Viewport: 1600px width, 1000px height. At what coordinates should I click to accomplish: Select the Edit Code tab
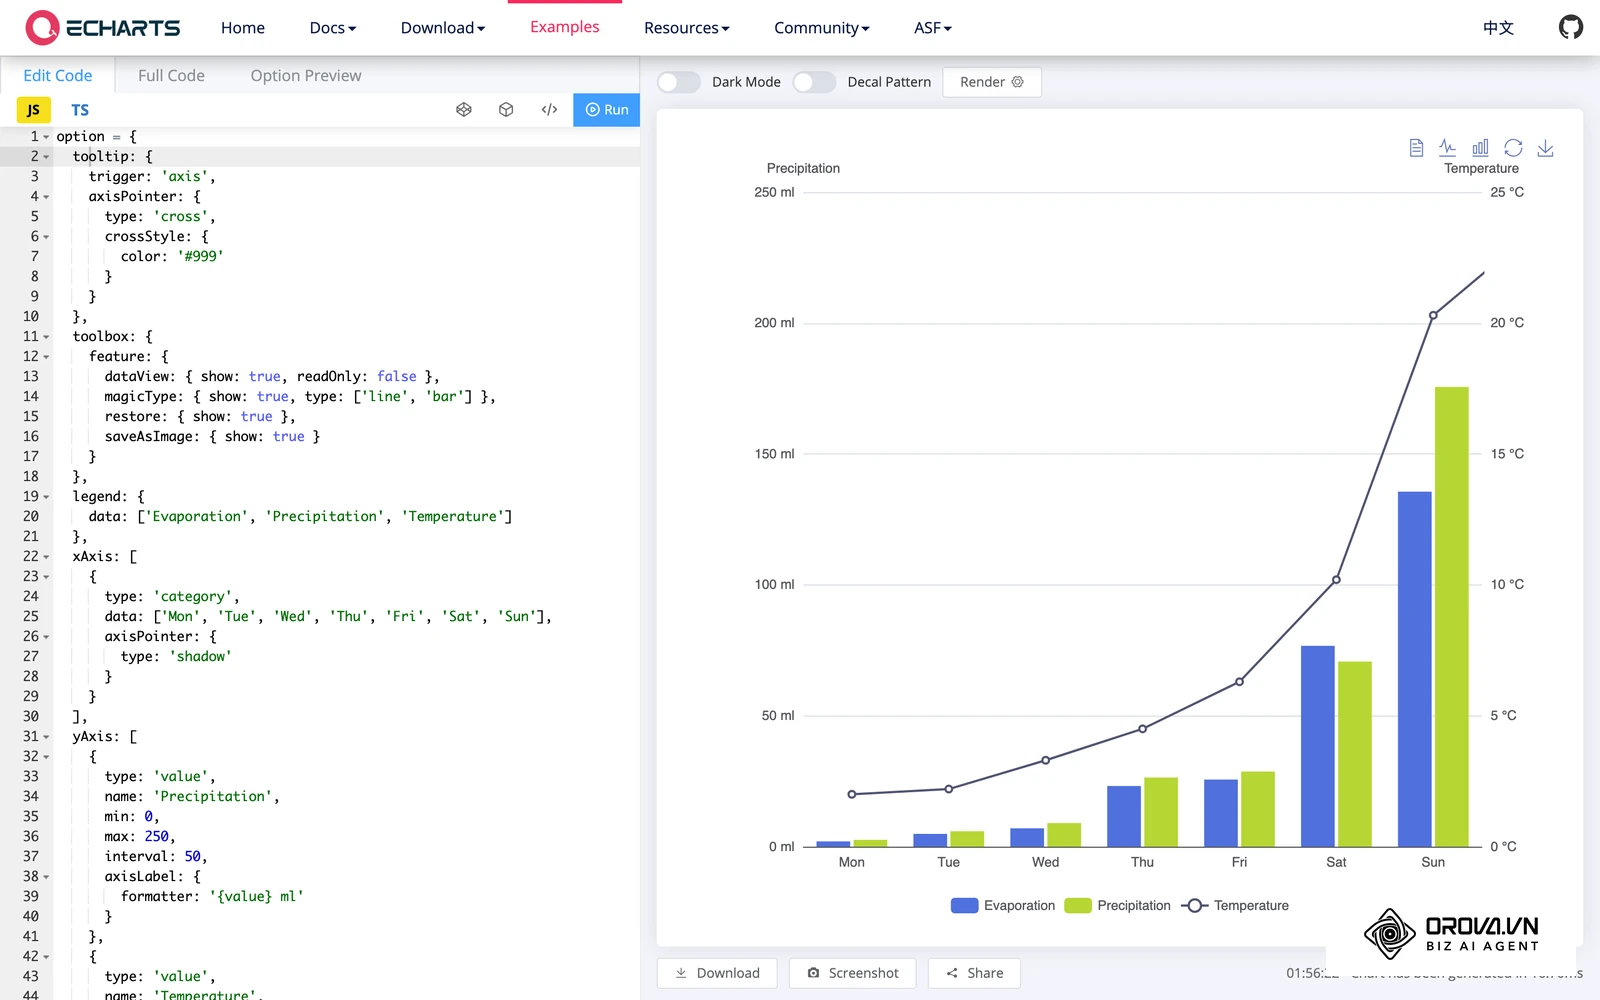57,75
